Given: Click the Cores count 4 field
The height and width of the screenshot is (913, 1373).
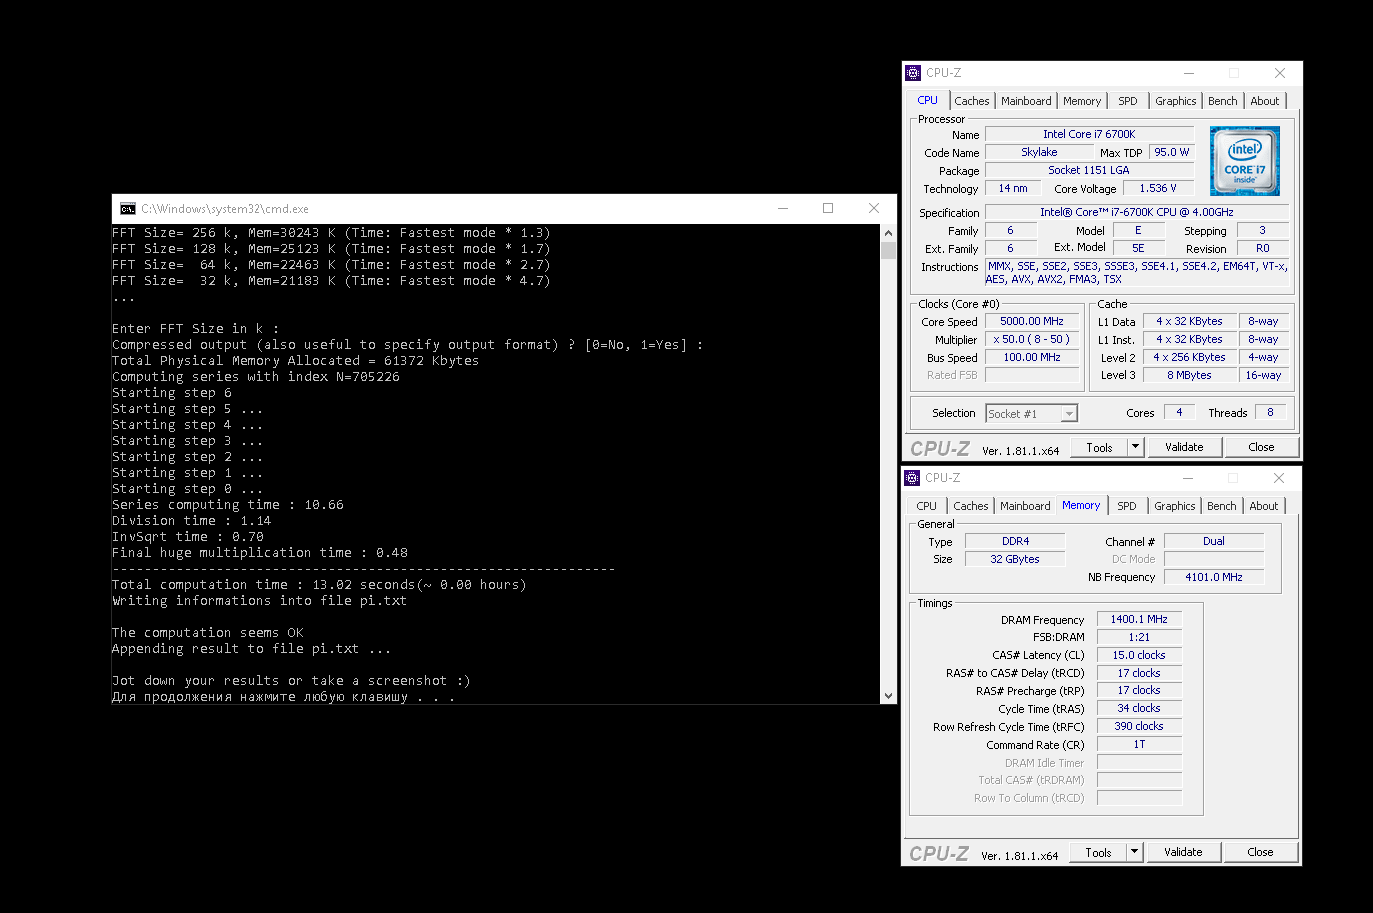Looking at the screenshot, I should 1179,412.
